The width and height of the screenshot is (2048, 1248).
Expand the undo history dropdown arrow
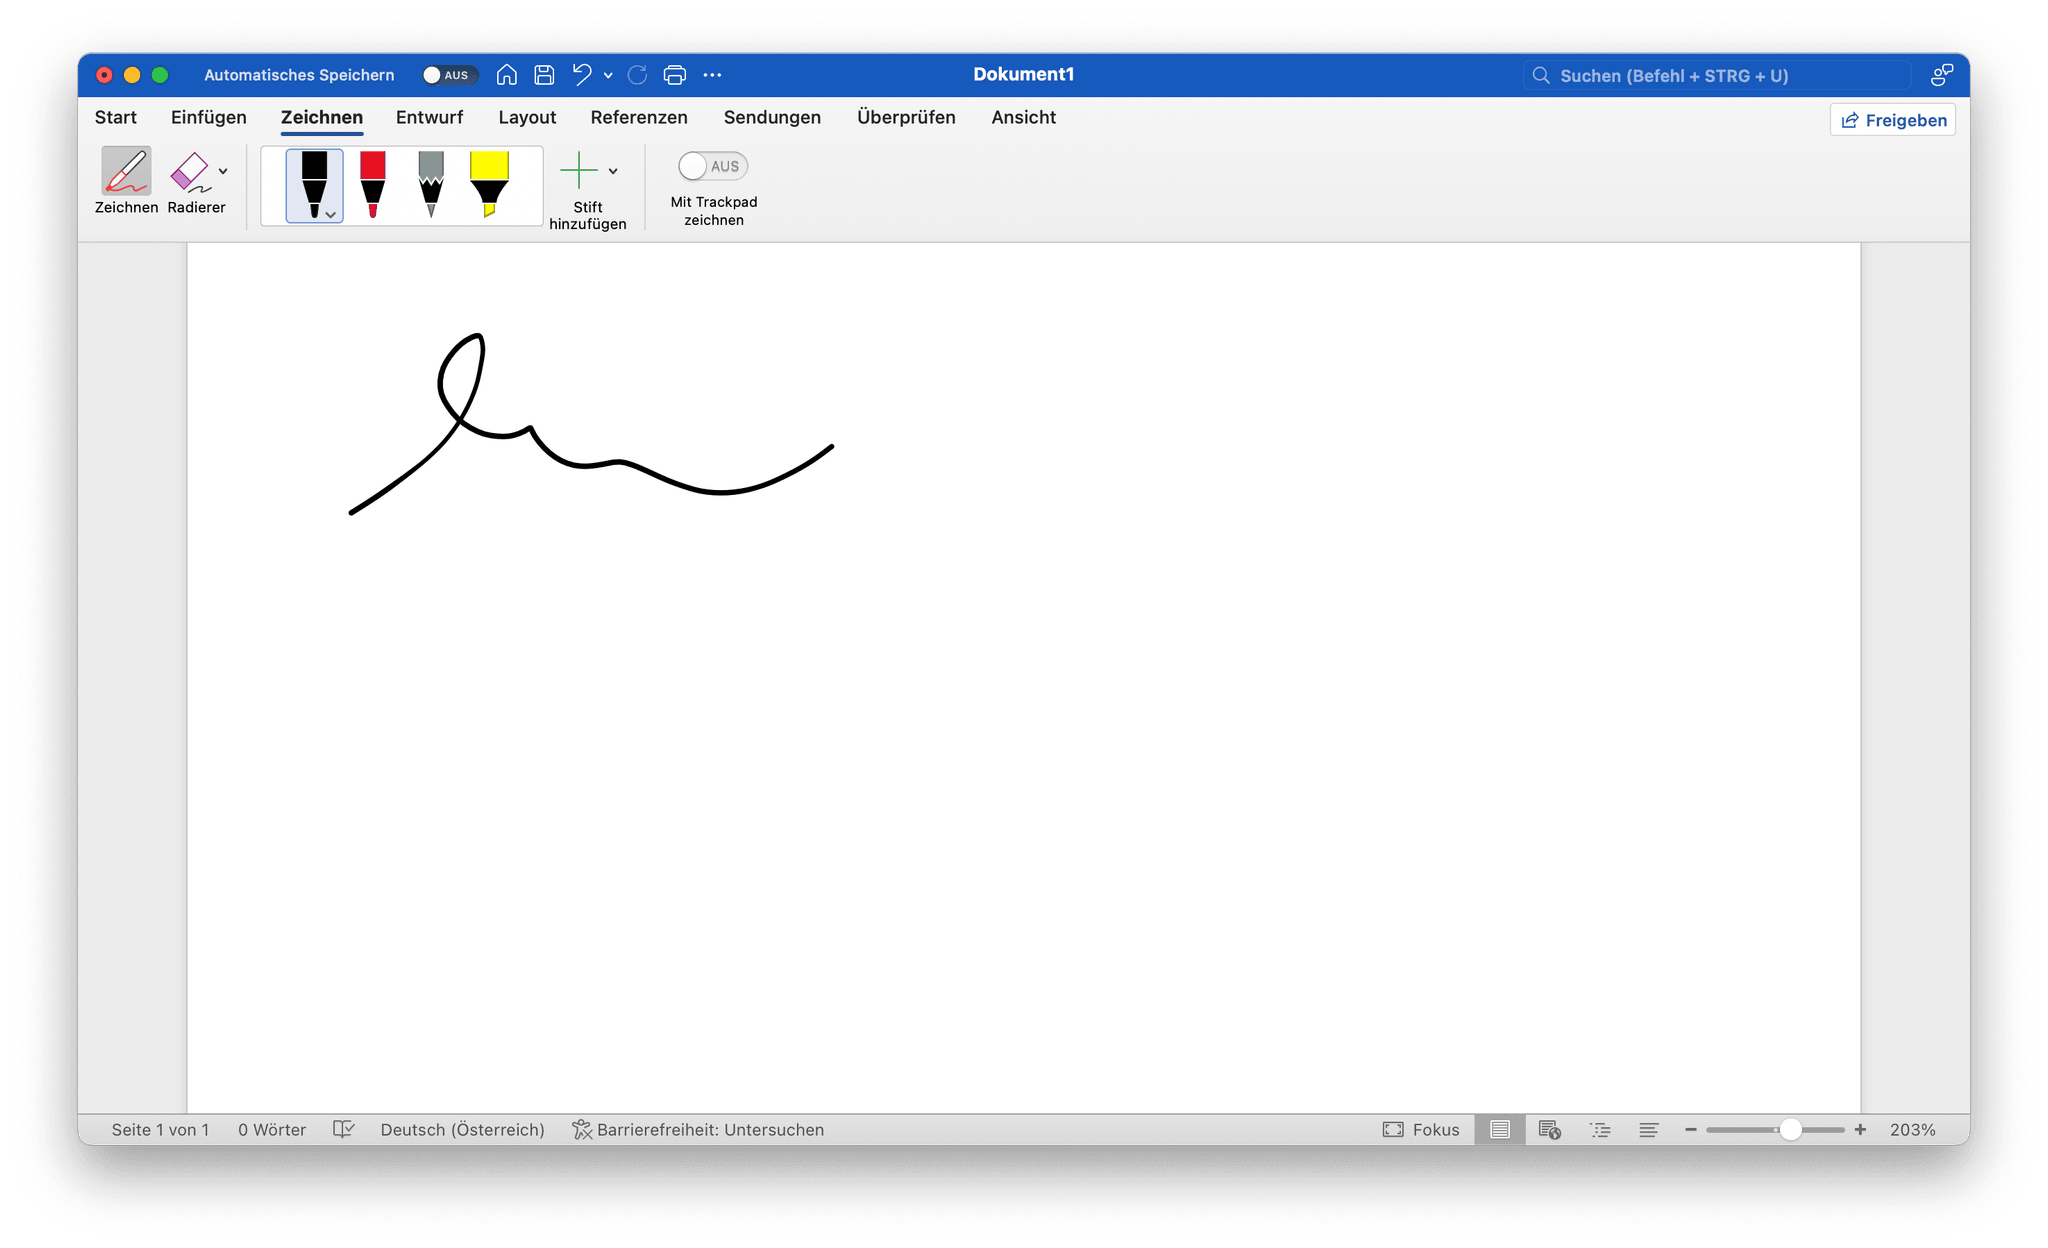coord(608,75)
